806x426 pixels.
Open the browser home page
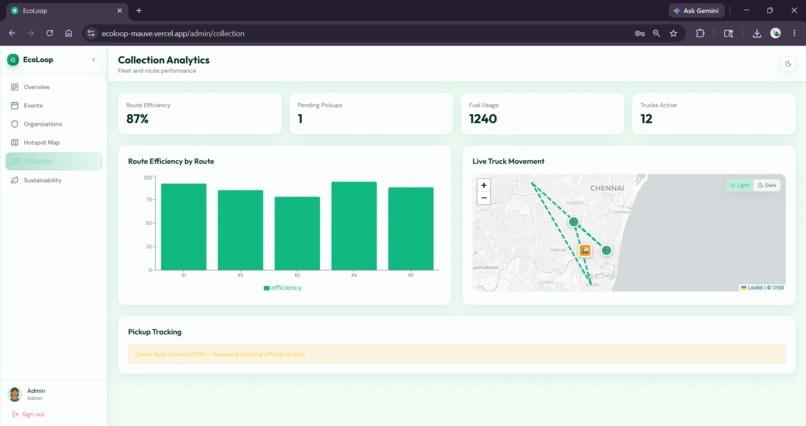tap(68, 33)
